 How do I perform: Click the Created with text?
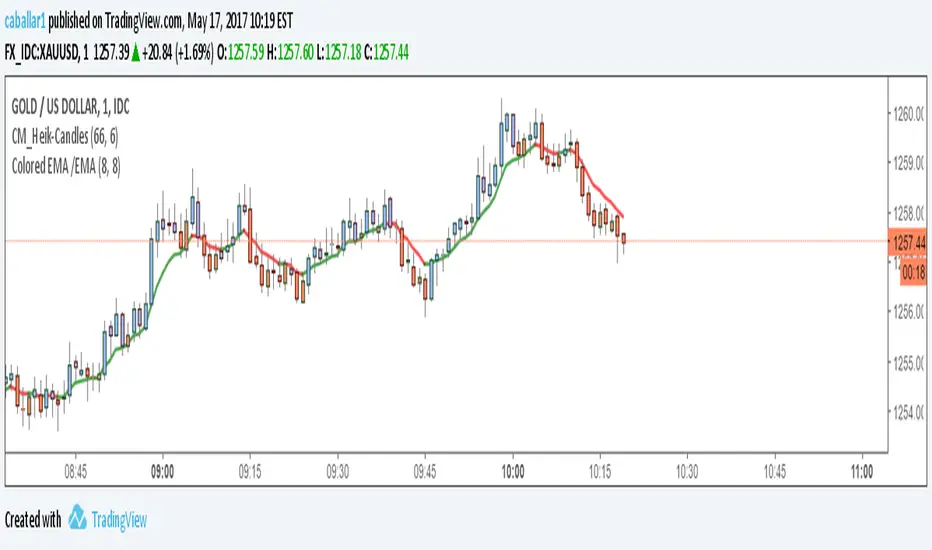pos(33,520)
